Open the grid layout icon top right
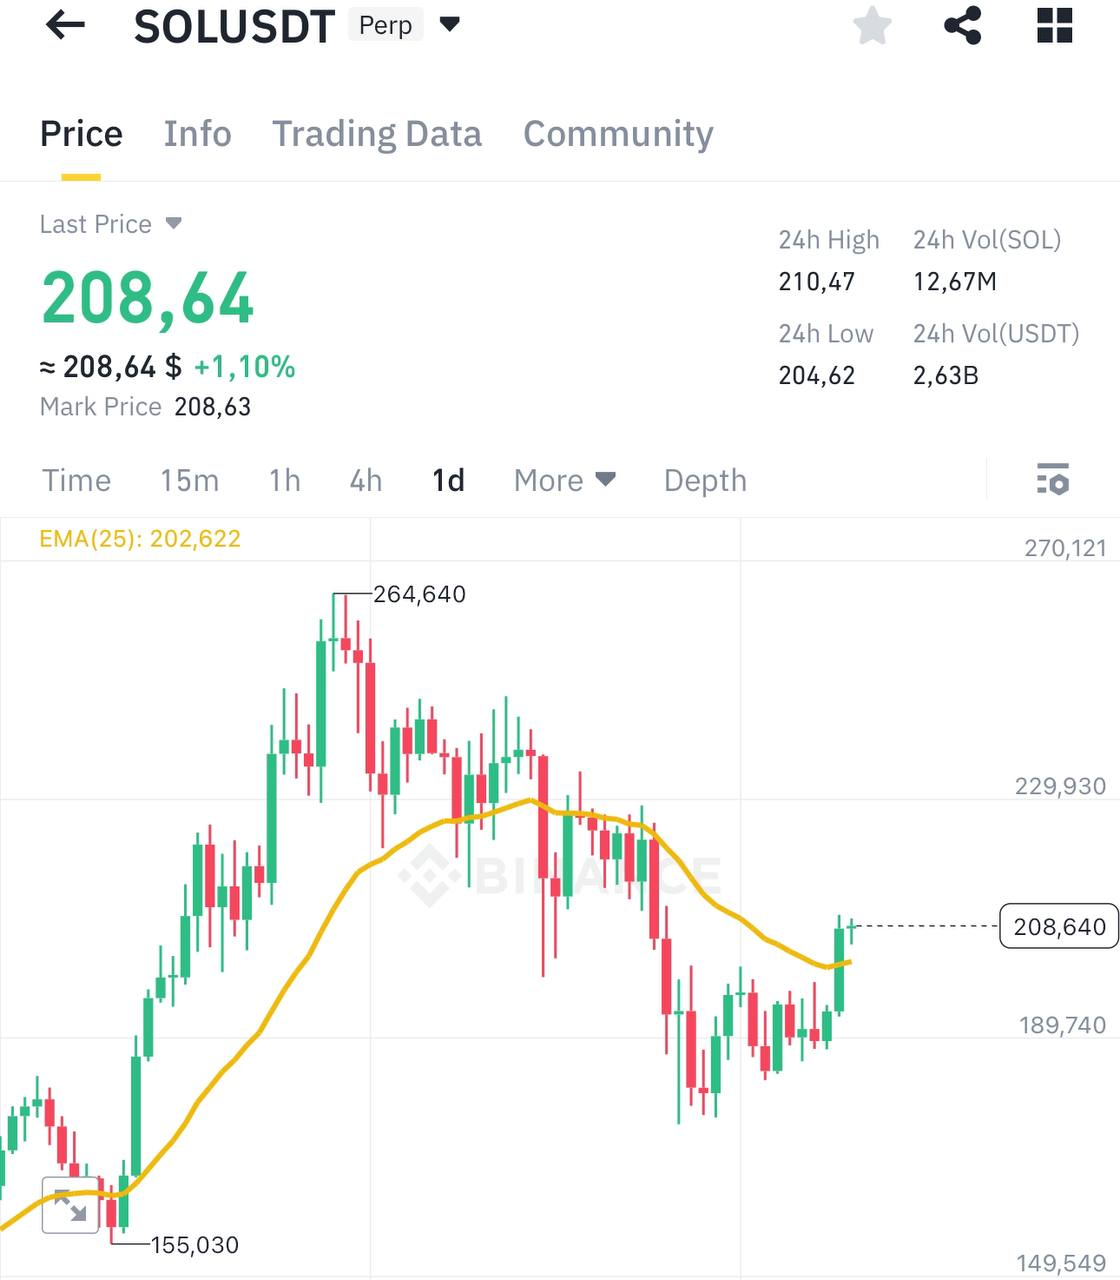This screenshot has width=1120, height=1280. (x=1053, y=27)
